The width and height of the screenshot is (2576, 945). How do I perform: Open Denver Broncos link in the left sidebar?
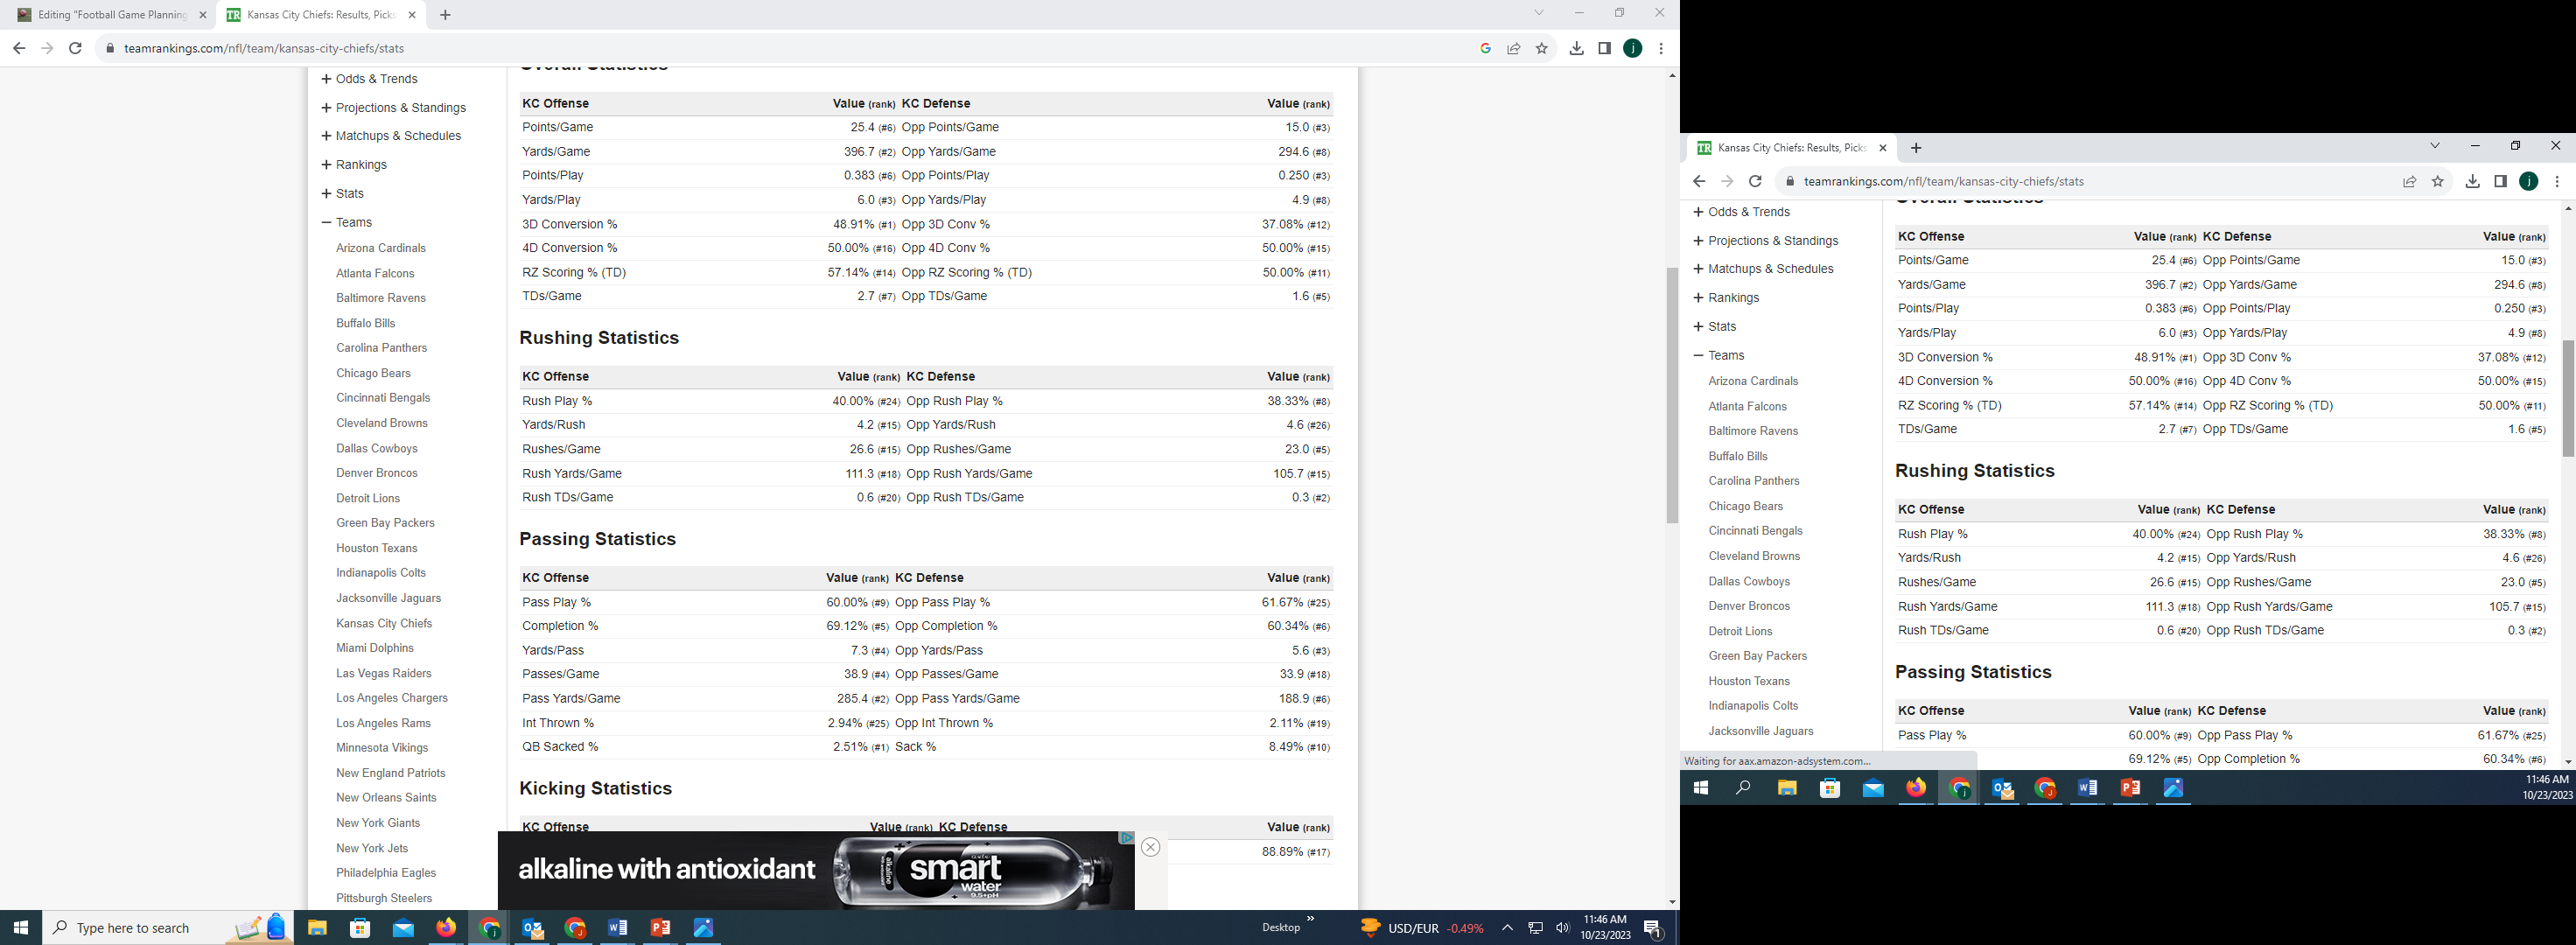click(x=377, y=473)
